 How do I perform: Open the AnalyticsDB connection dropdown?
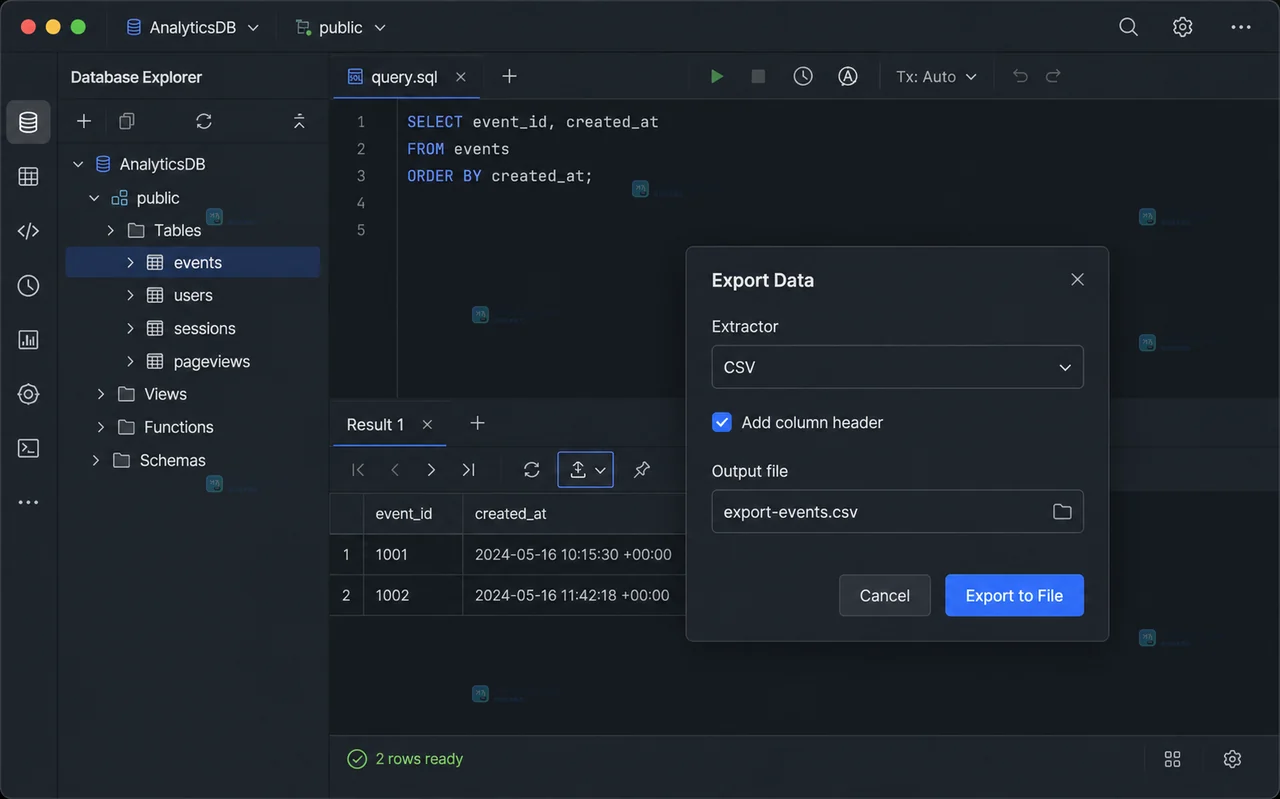[x=193, y=28]
